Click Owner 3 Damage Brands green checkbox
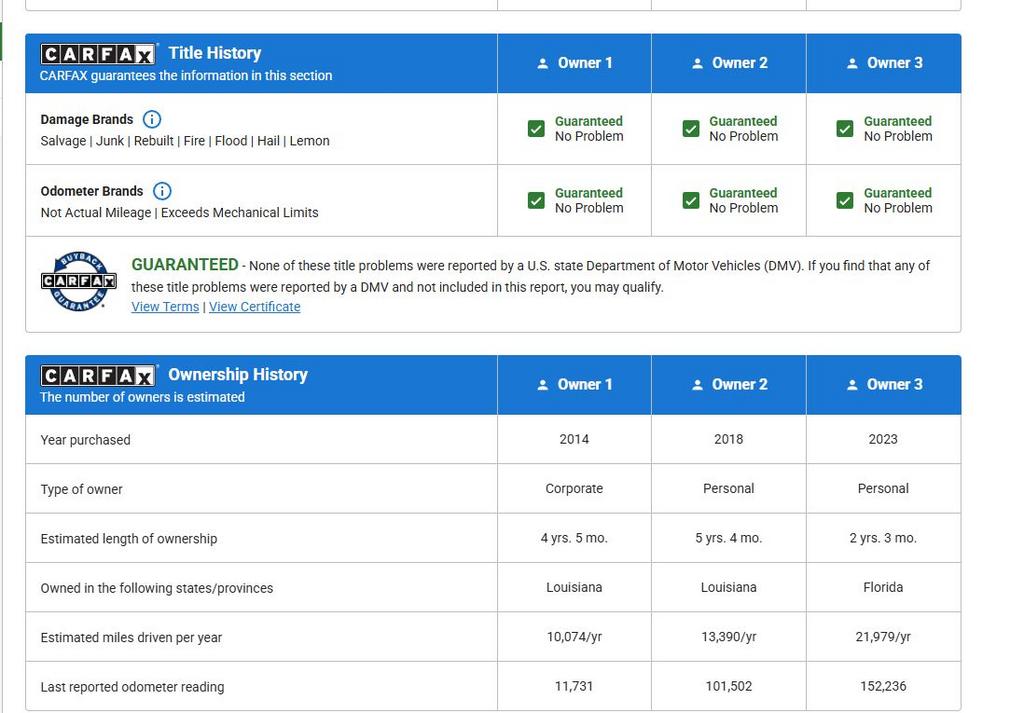This screenshot has height=713, width=1024. [845, 129]
